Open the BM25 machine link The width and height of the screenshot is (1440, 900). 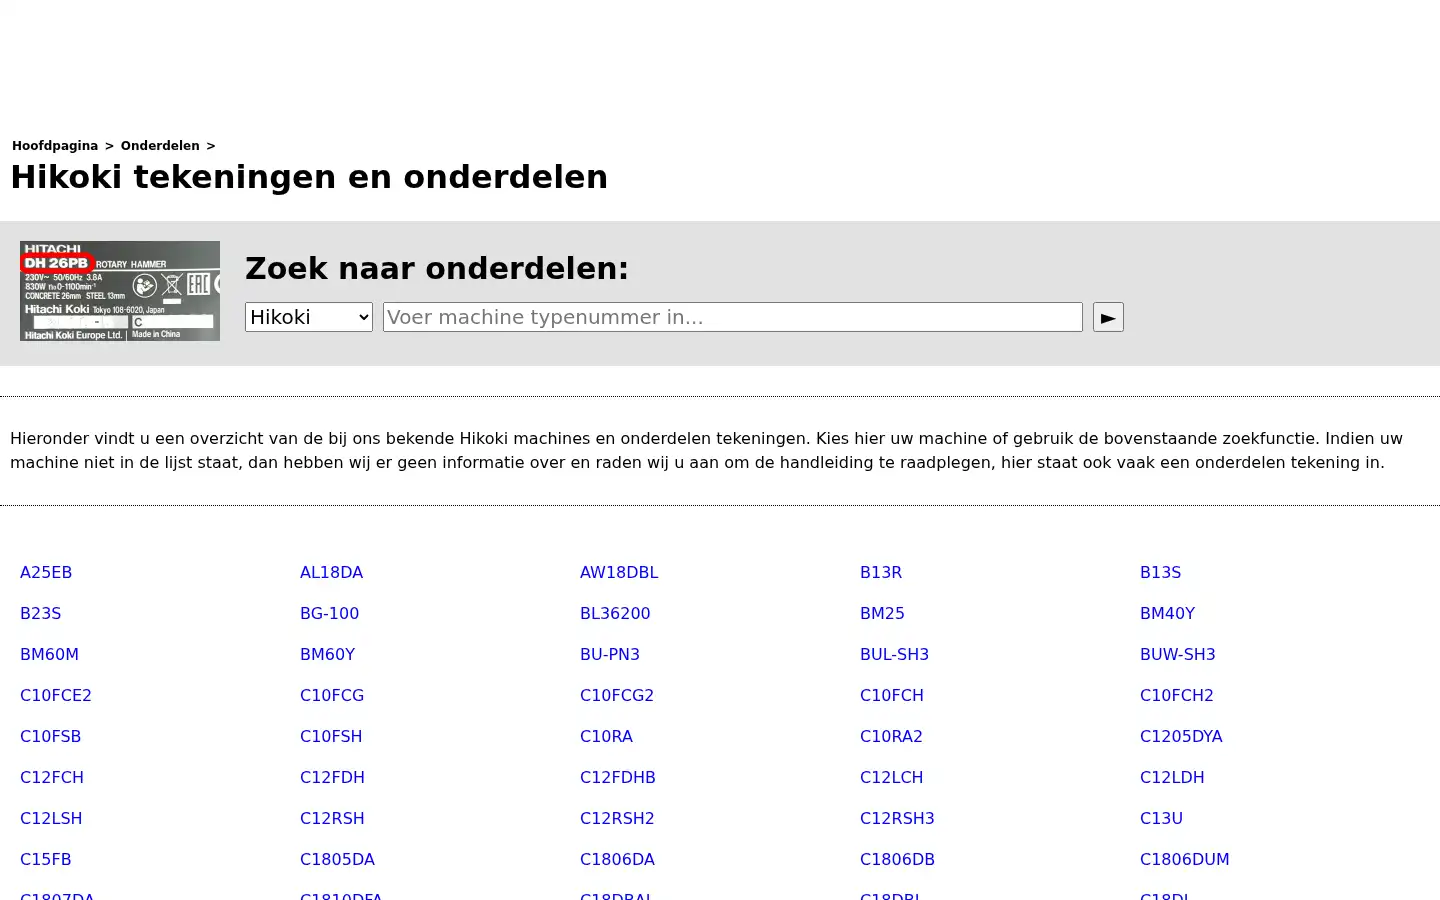coord(882,614)
